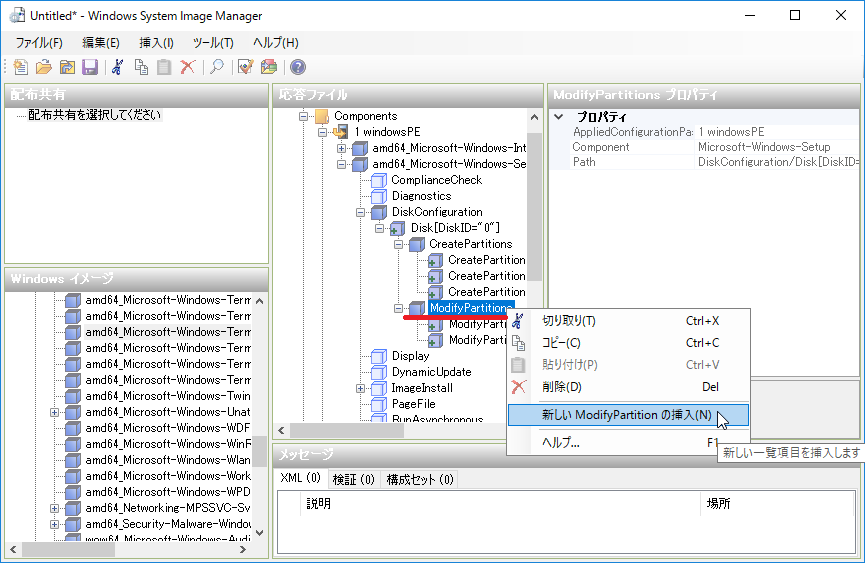
Task: Expand the ImageInstall tree node
Action: 361,388
